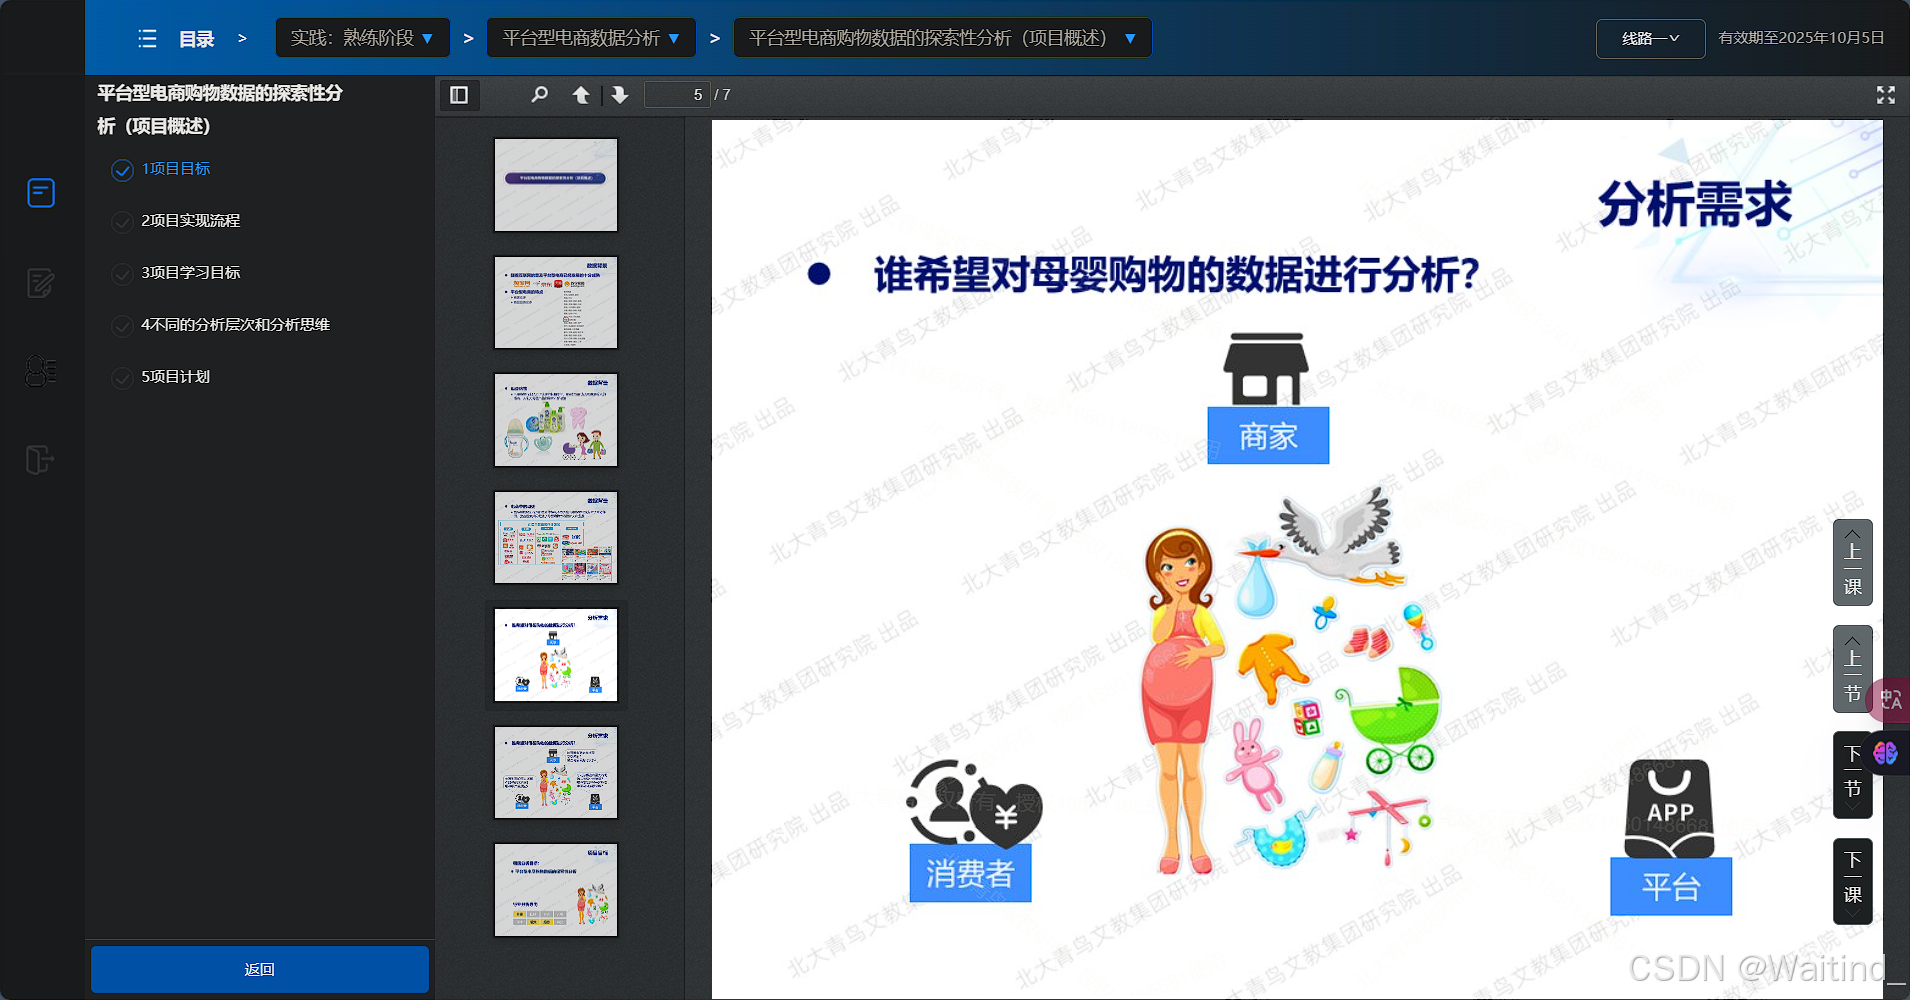Click the 分析需求 slide heading
Viewport: 1910px width, 1000px height.
[1695, 204]
